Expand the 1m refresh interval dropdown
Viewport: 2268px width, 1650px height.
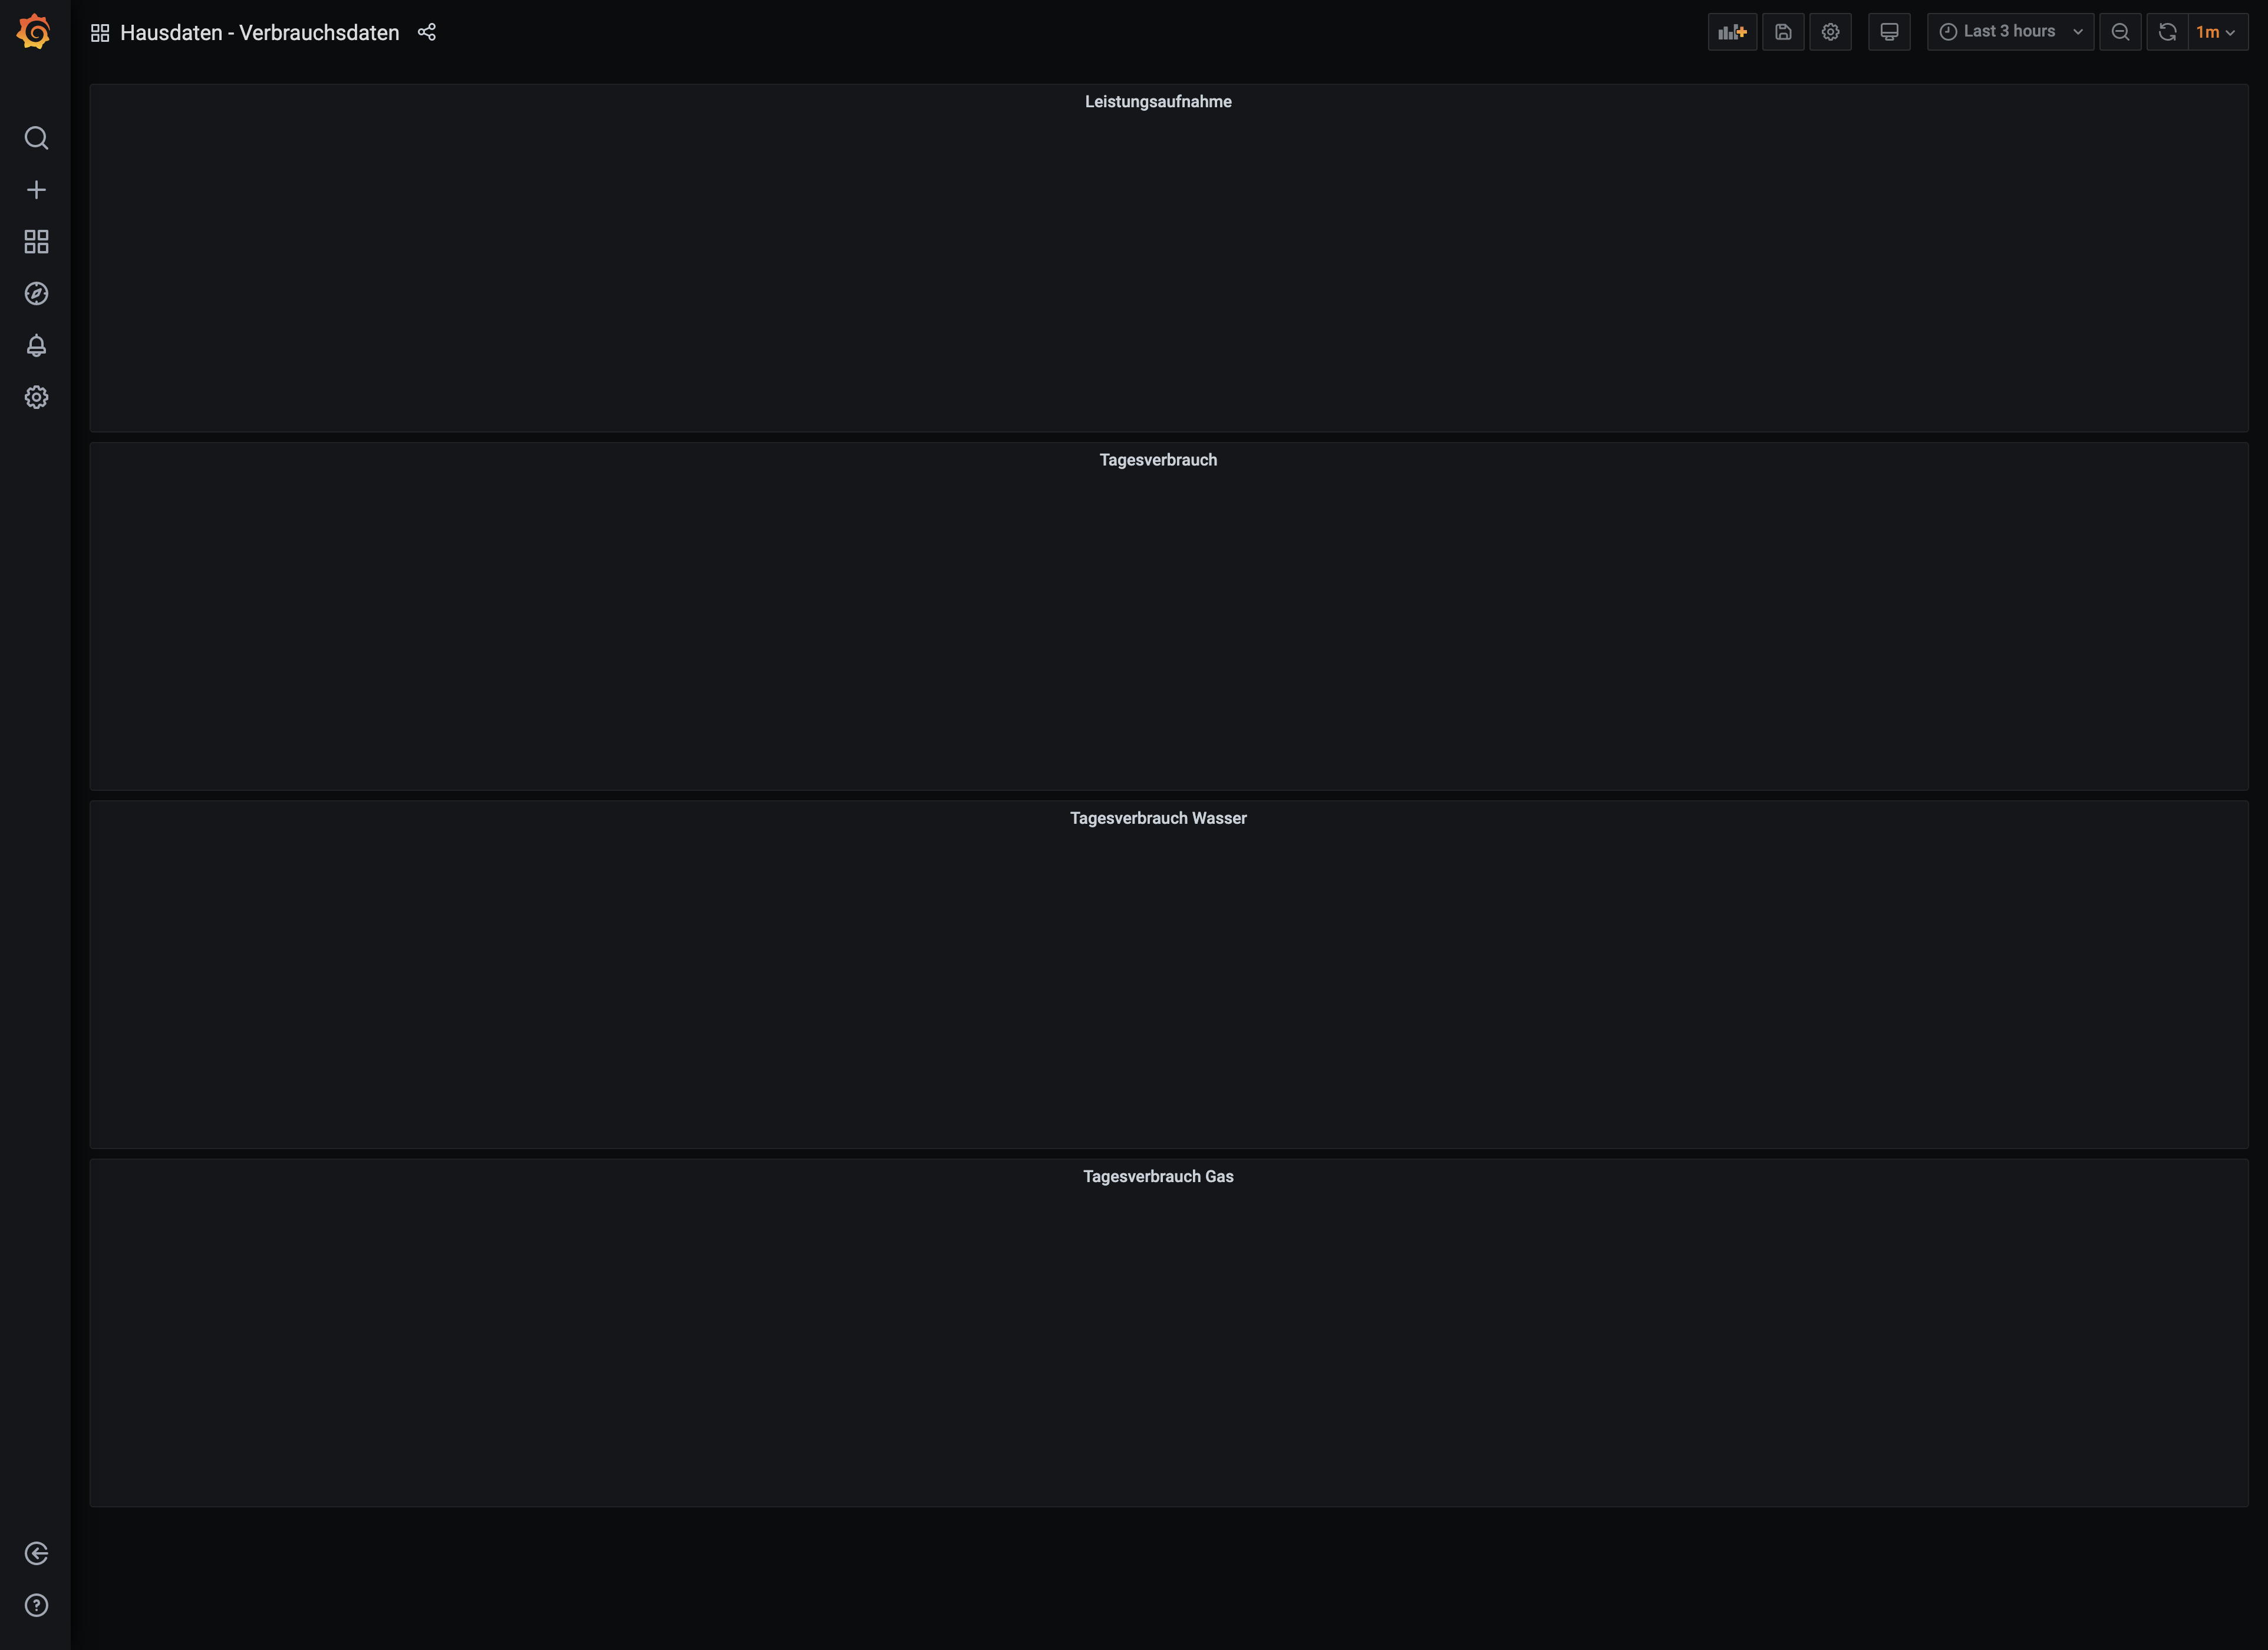tap(2217, 32)
